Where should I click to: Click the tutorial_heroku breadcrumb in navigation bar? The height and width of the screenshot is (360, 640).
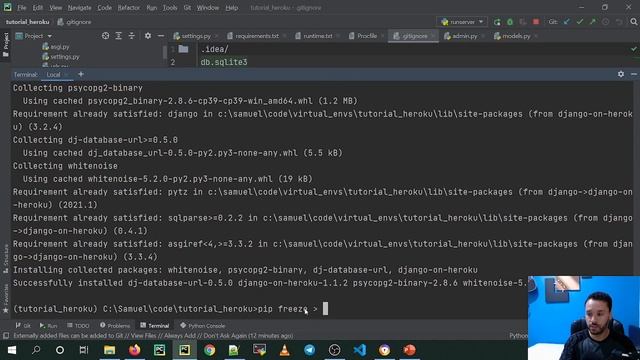pyautogui.click(x=27, y=22)
